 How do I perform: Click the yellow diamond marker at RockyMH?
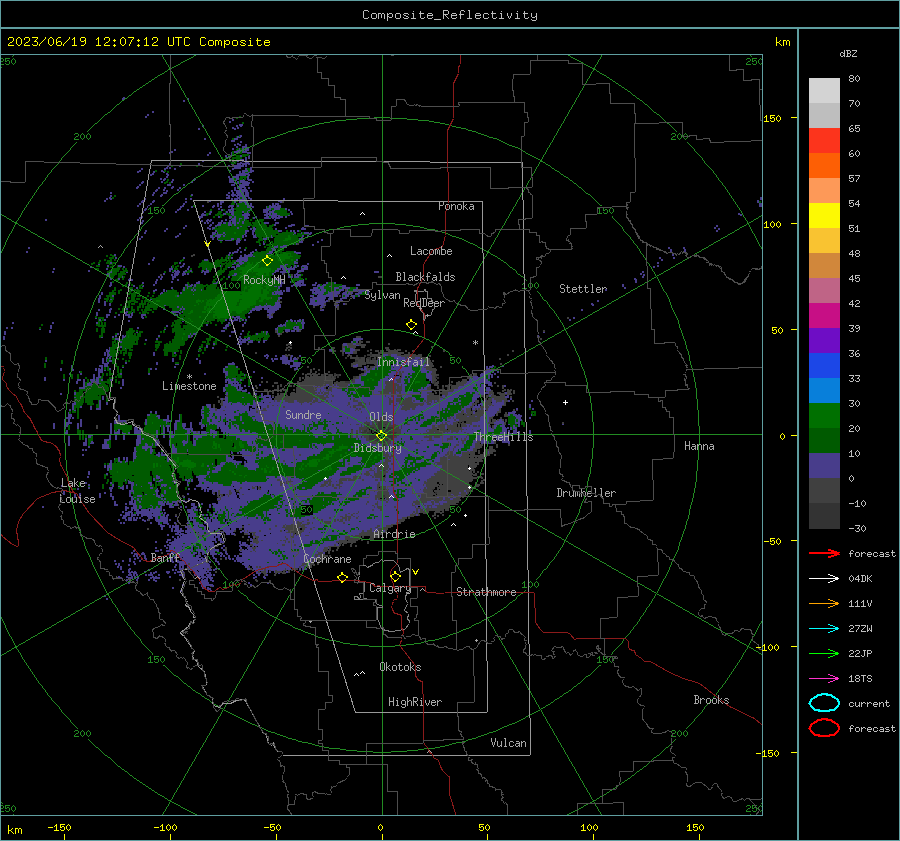[267, 261]
